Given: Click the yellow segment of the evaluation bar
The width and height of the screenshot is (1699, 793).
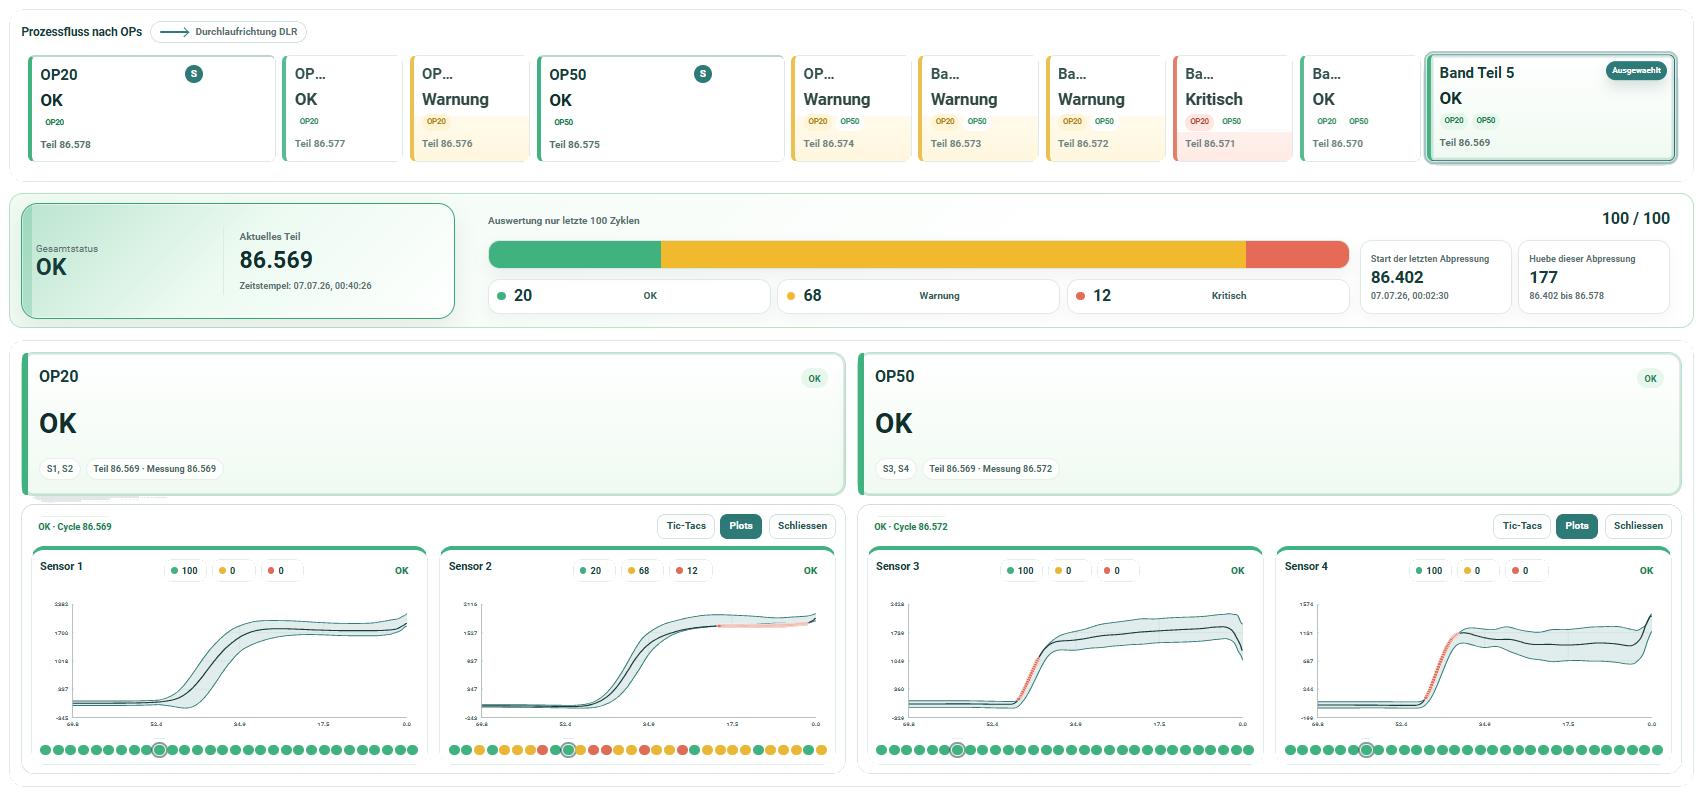Looking at the screenshot, I should [953, 254].
